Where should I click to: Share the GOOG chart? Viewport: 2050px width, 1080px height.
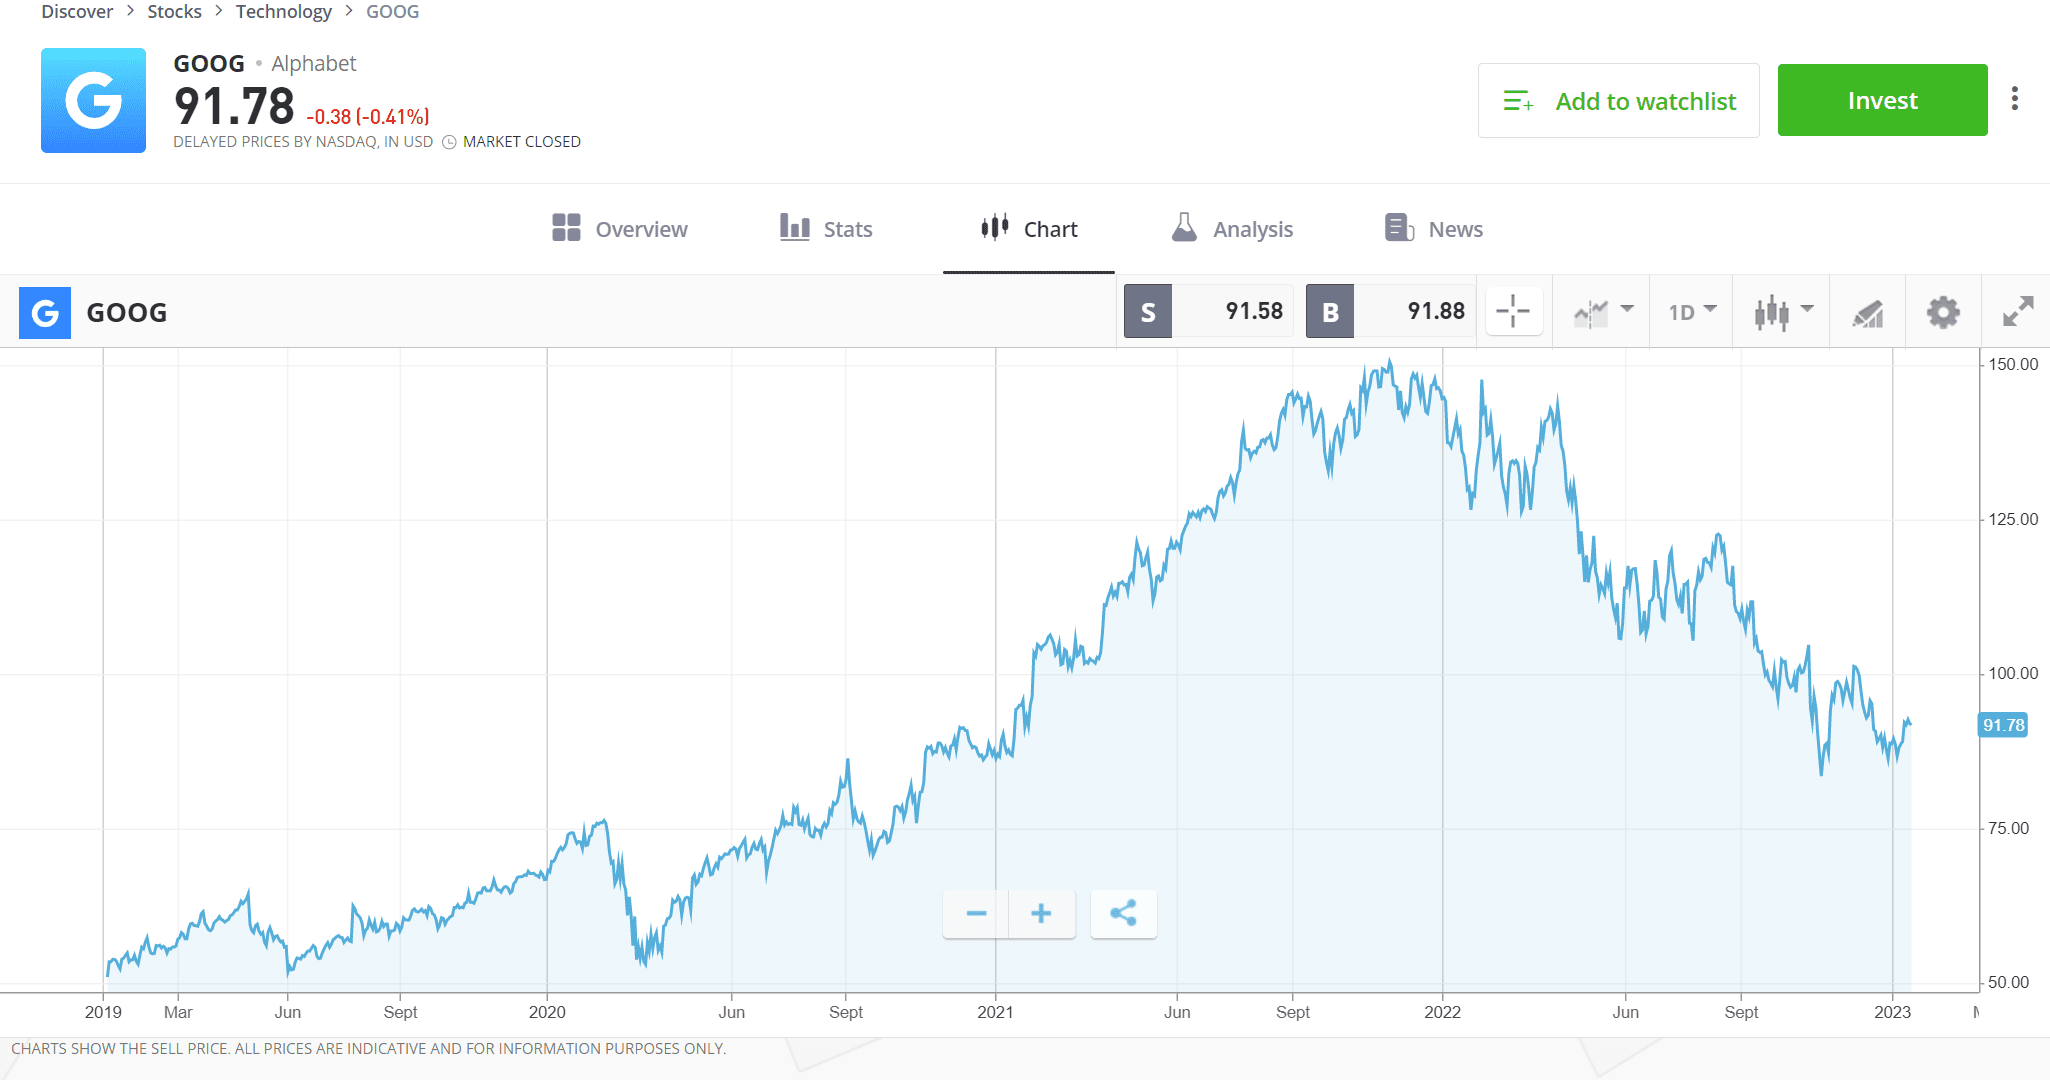coord(1124,913)
